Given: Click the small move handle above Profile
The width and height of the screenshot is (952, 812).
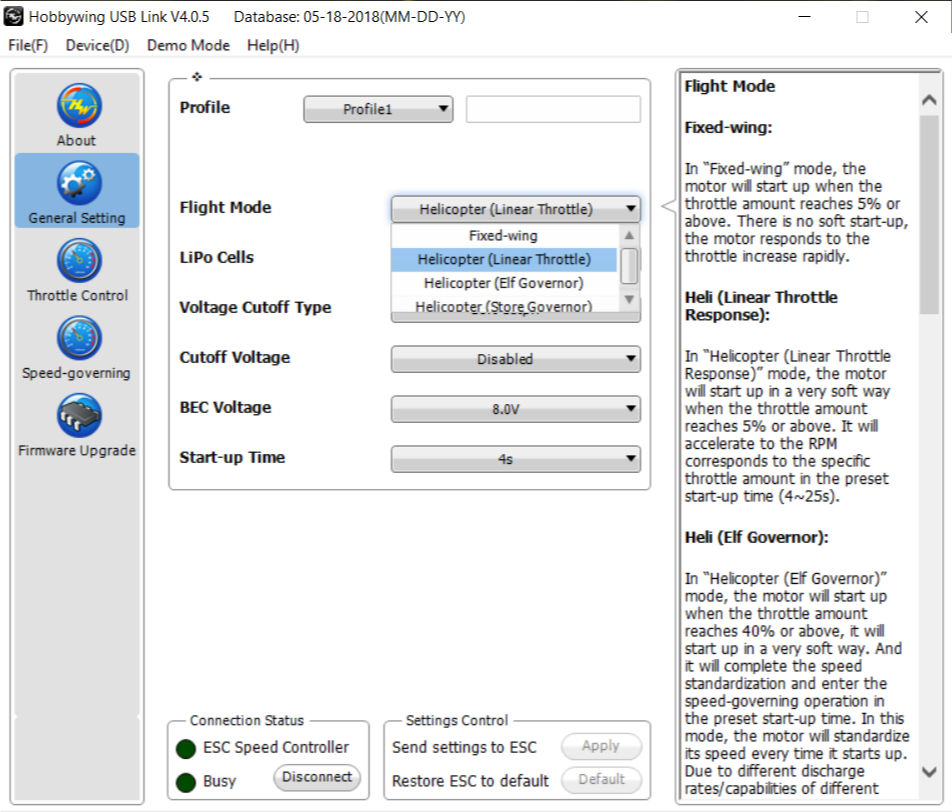Looking at the screenshot, I should pos(197,77).
